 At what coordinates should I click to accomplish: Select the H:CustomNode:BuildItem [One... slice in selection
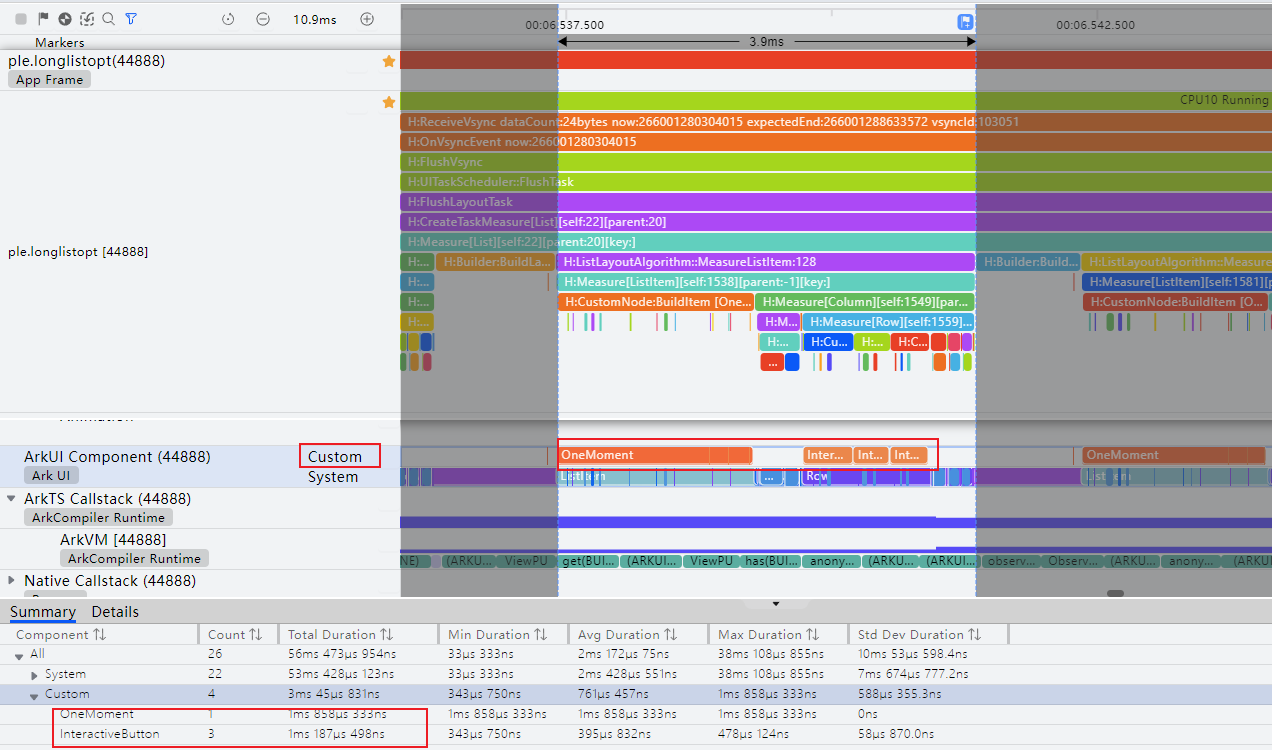click(x=655, y=302)
